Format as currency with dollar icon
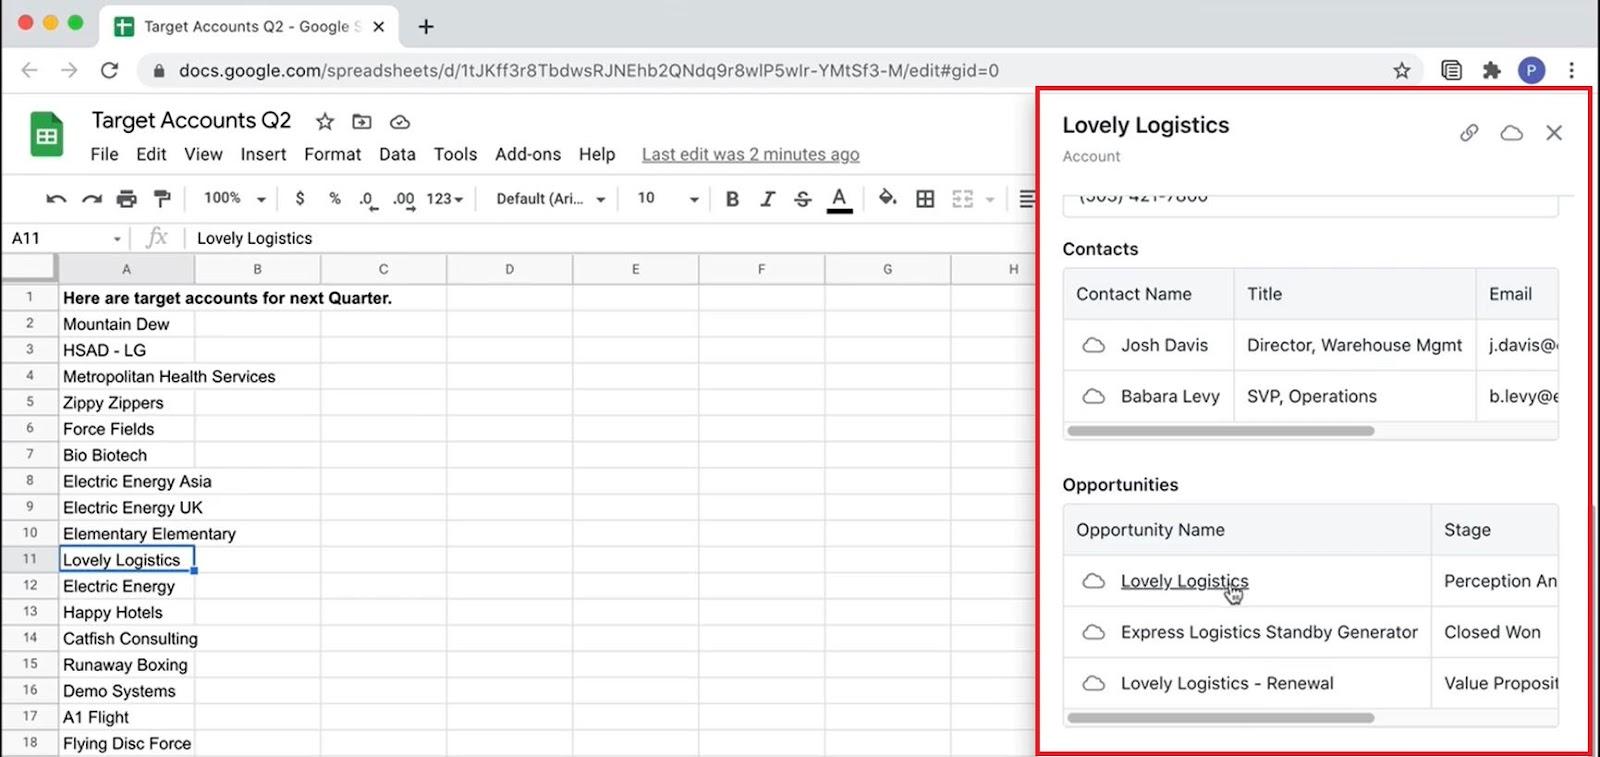Screen dimensions: 1600x757 click(300, 198)
